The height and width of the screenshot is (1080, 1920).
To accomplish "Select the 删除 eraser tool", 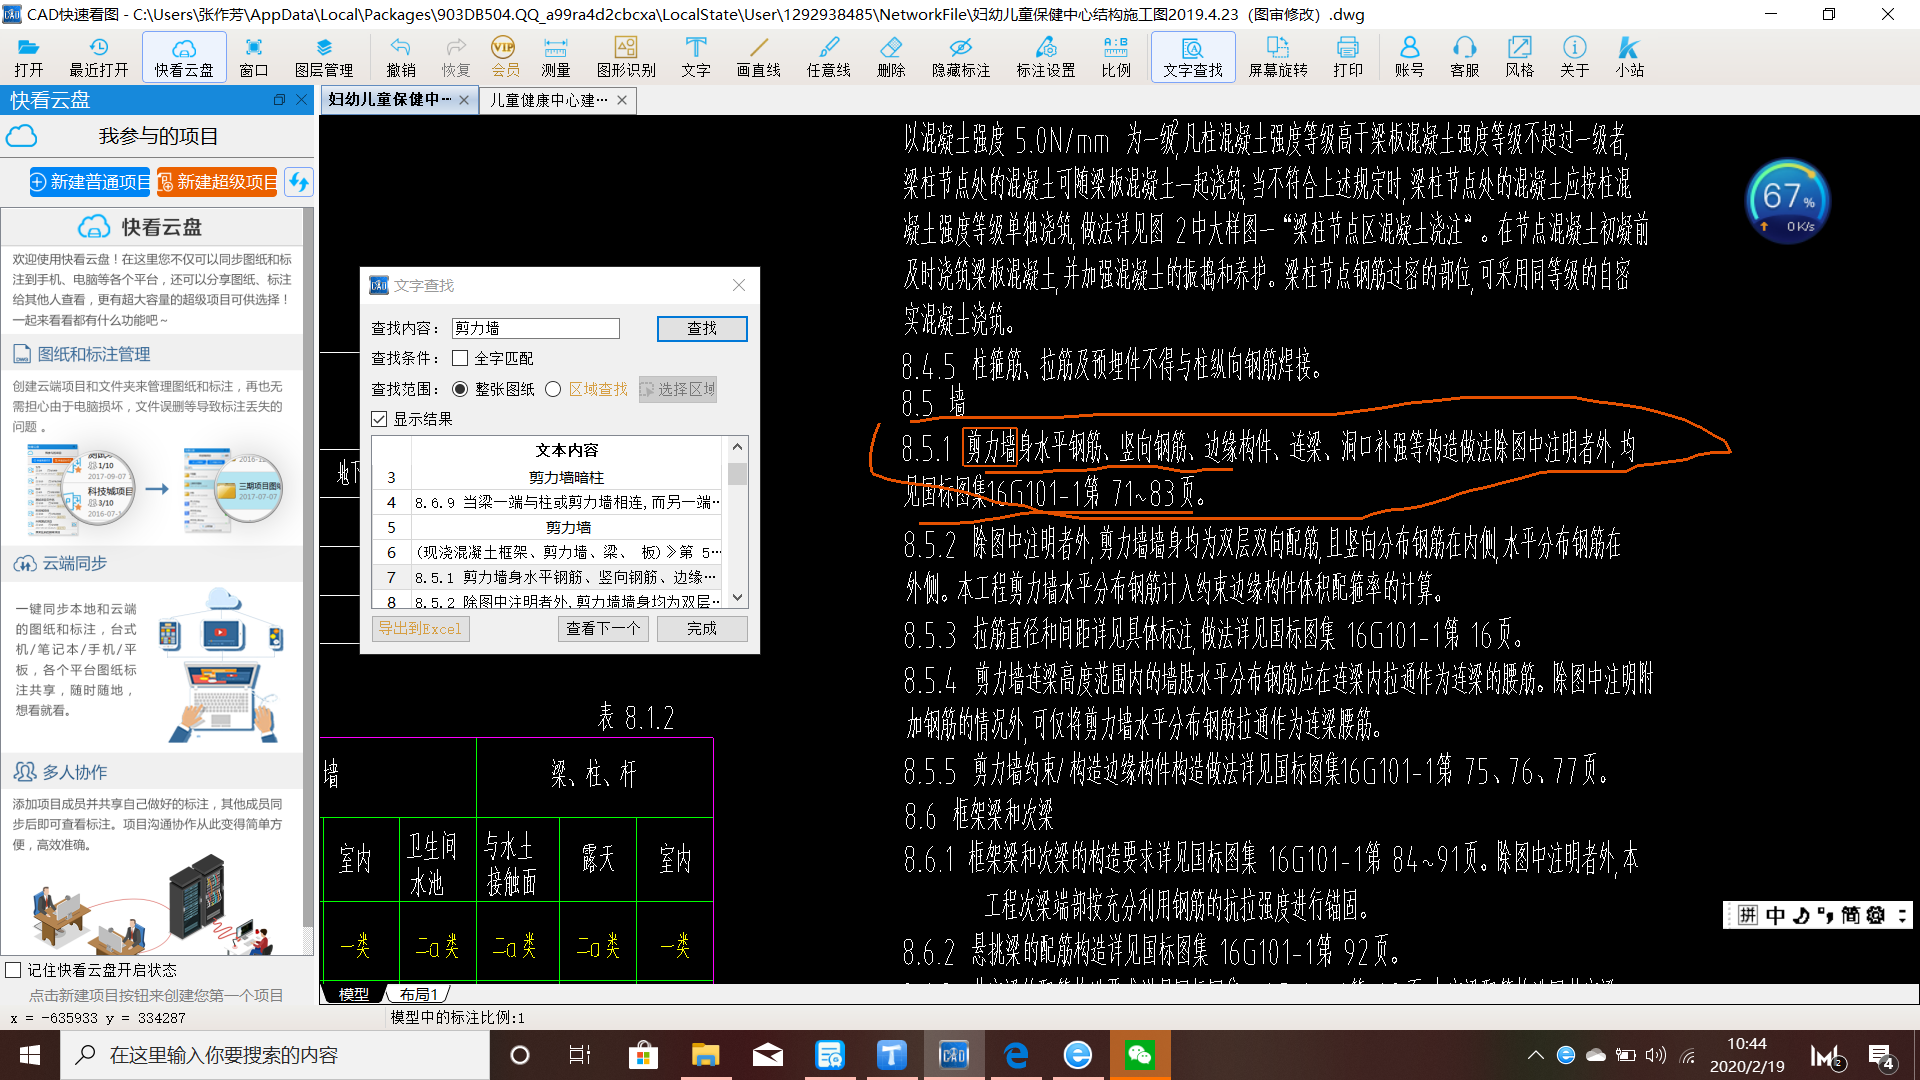I will click(x=891, y=57).
